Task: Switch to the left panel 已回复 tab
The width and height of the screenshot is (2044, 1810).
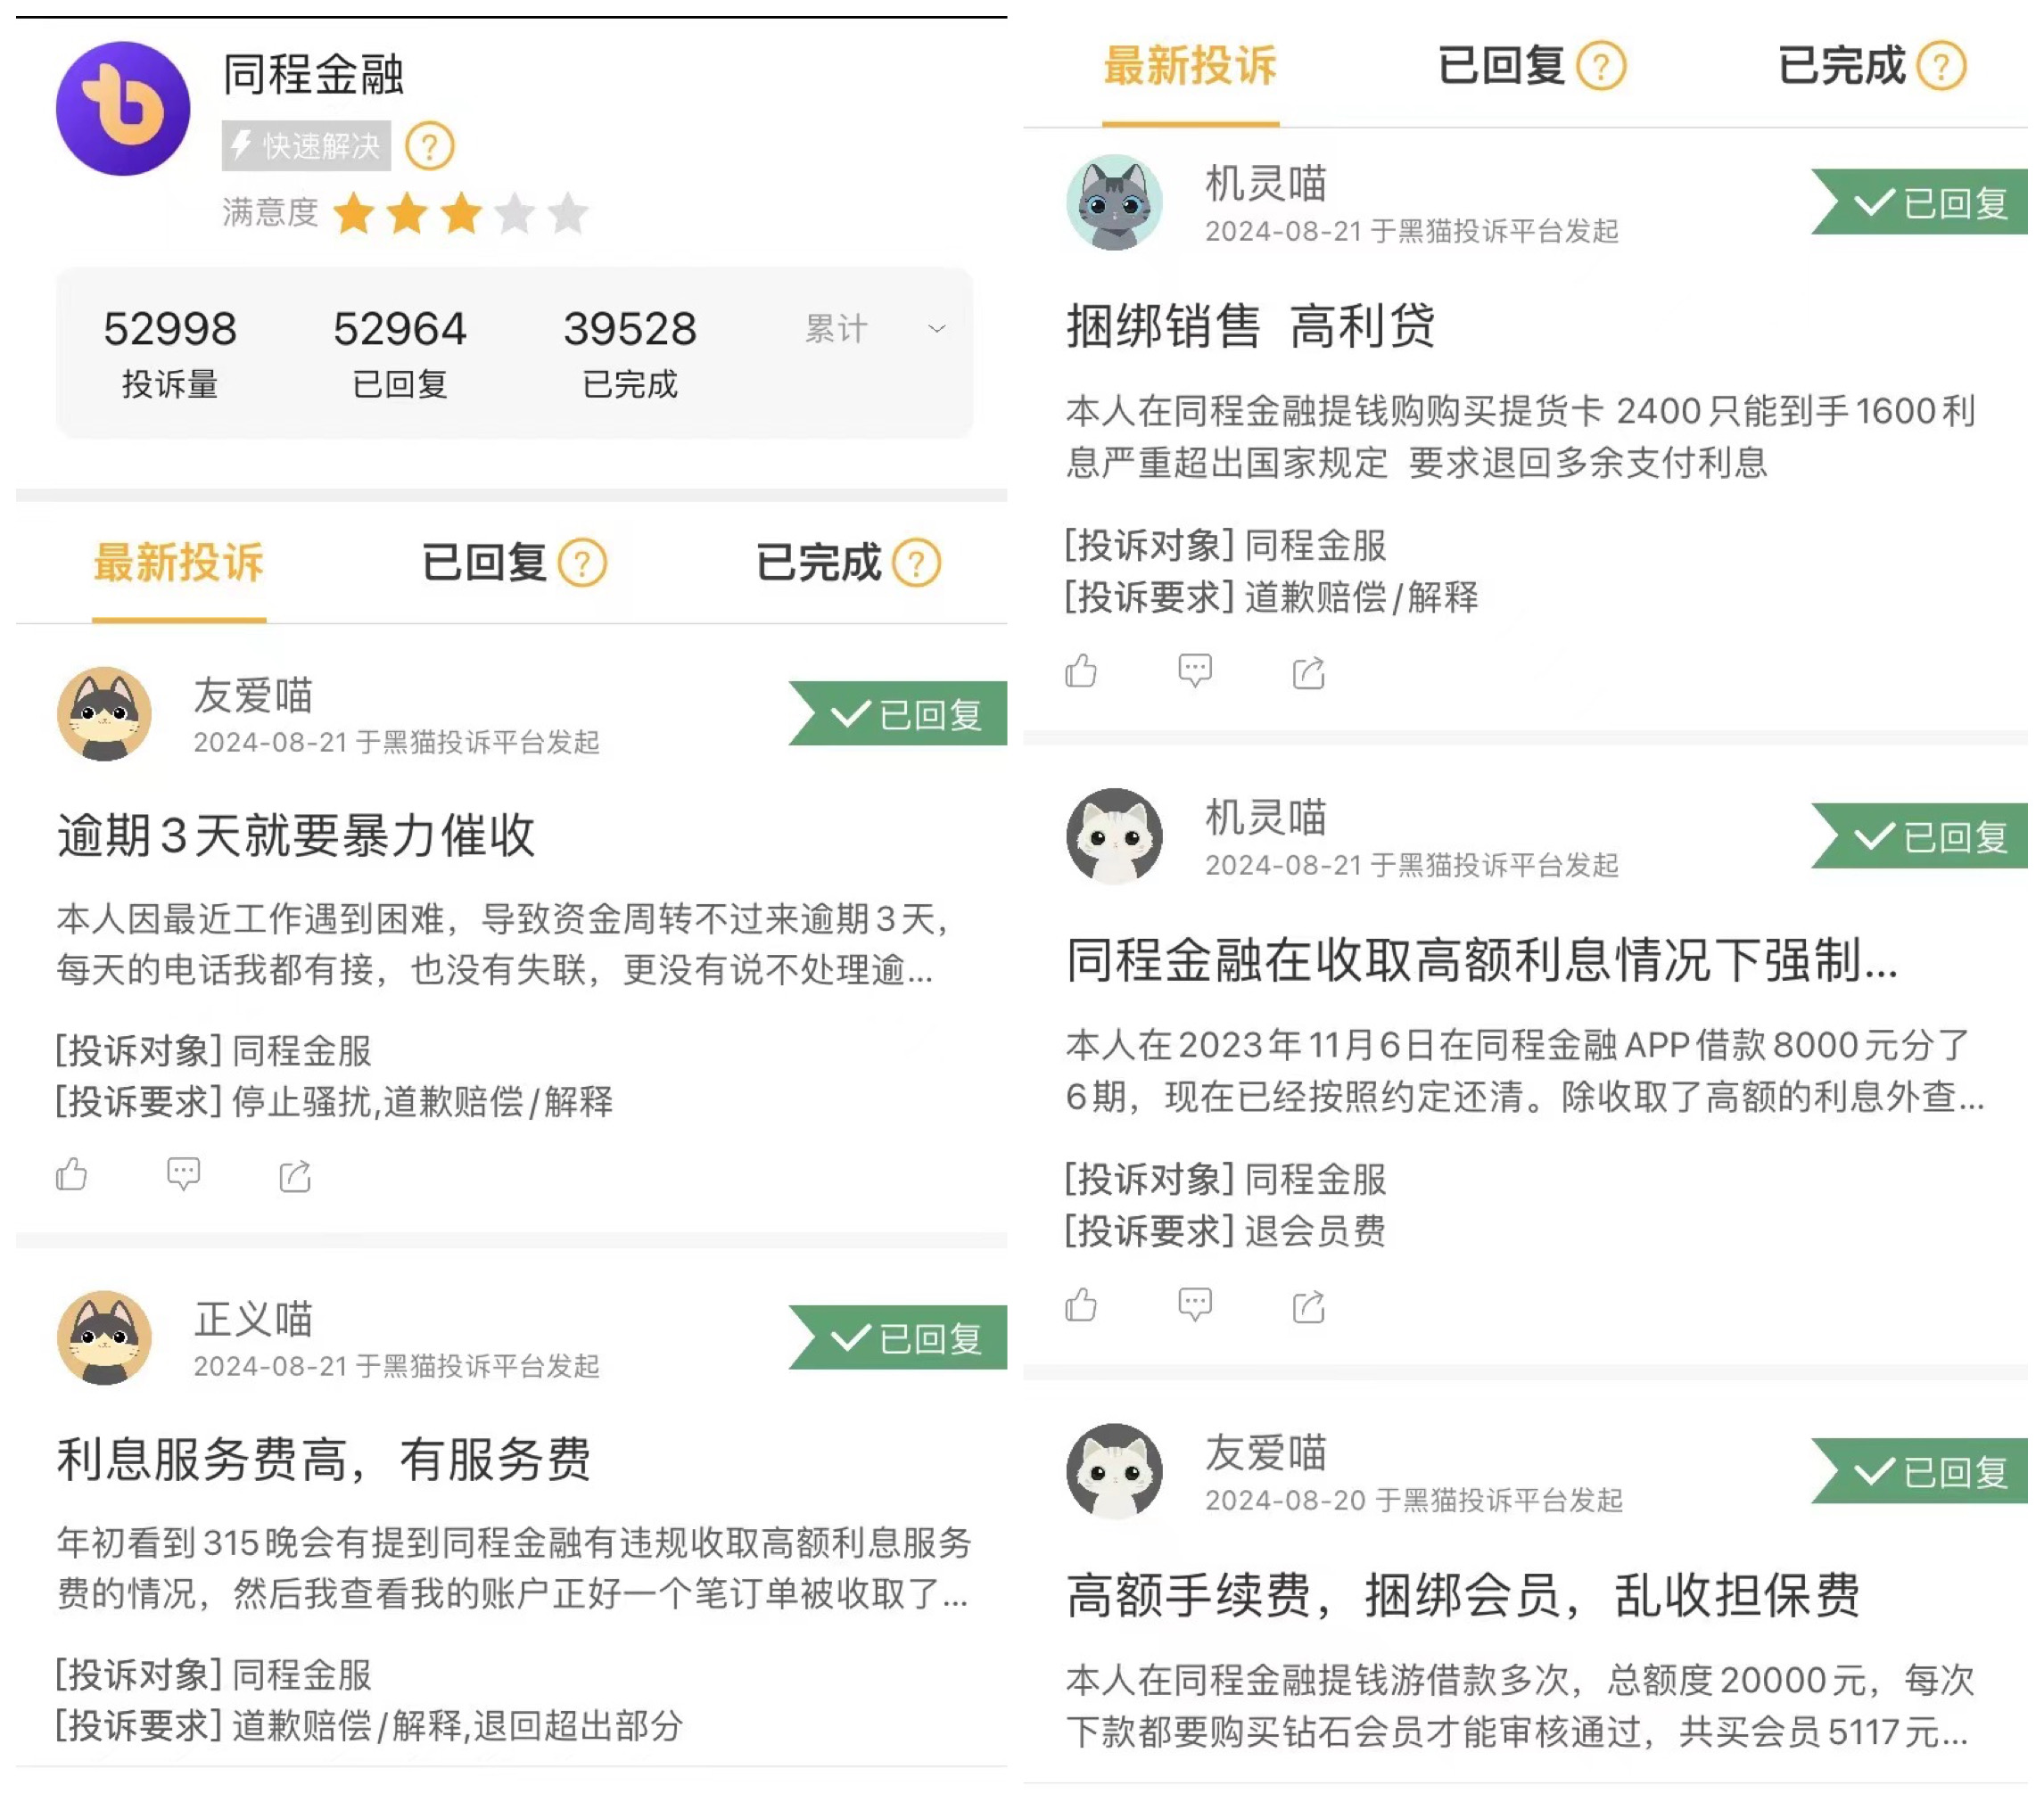Action: (x=484, y=563)
